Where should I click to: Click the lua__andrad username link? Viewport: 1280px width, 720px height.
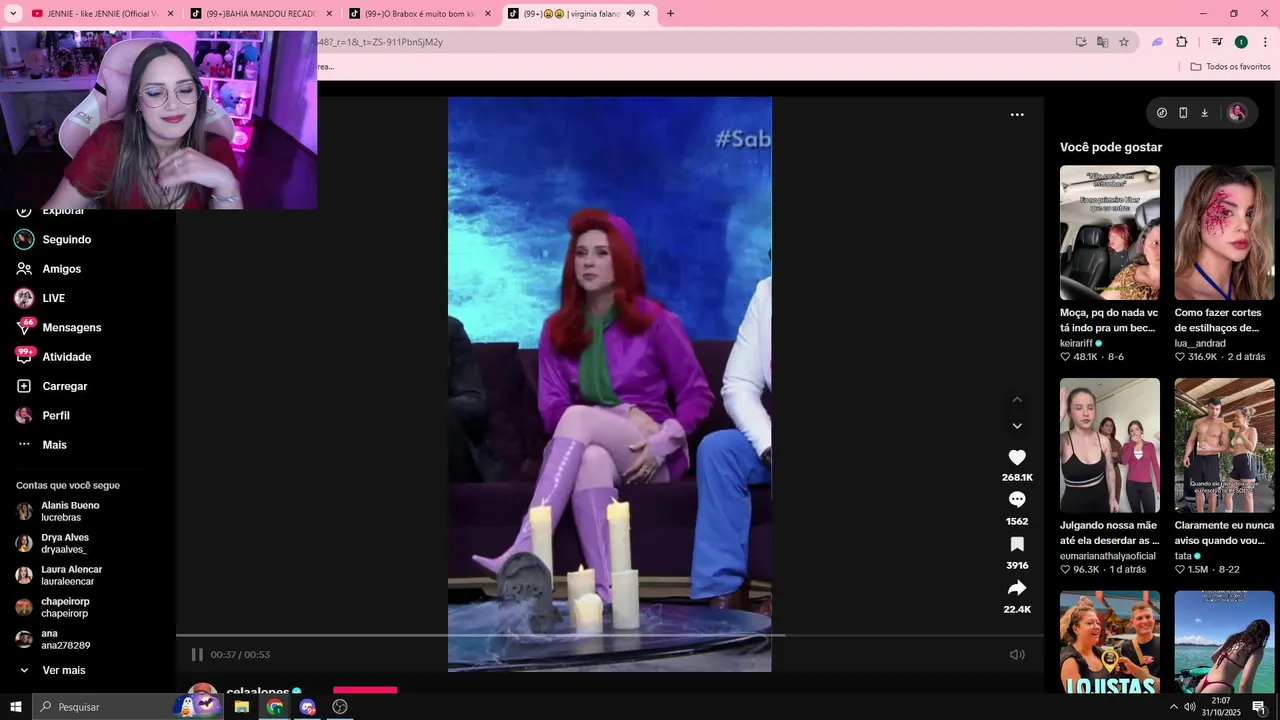[1200, 343]
